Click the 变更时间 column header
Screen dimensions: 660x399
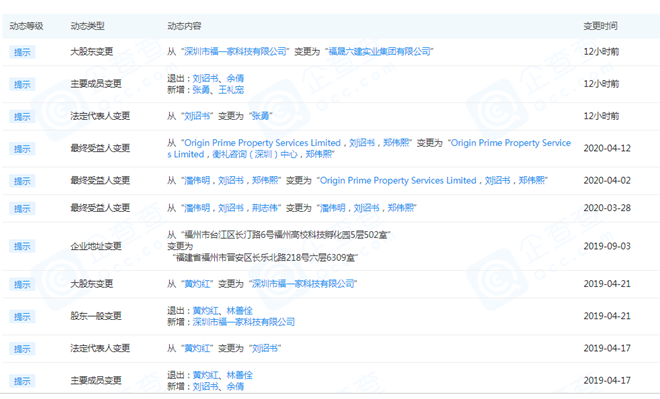(600, 26)
